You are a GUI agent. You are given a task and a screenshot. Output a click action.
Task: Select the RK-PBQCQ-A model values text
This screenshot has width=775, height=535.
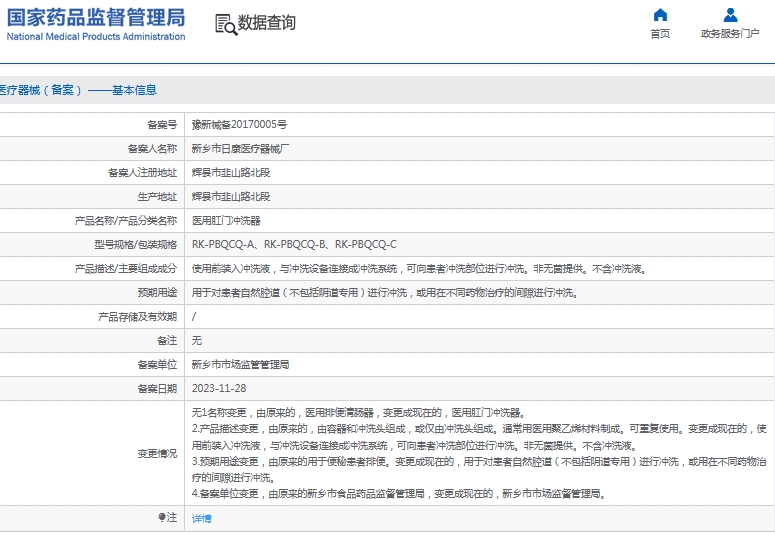(x=294, y=245)
